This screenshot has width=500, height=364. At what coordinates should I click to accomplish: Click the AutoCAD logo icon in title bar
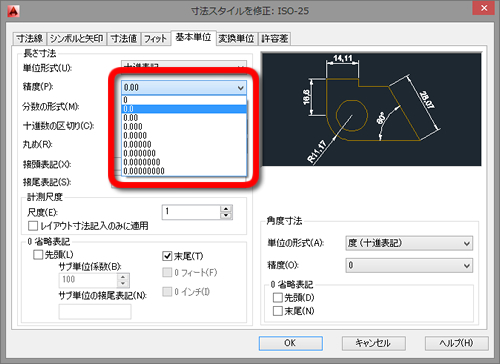point(13,11)
